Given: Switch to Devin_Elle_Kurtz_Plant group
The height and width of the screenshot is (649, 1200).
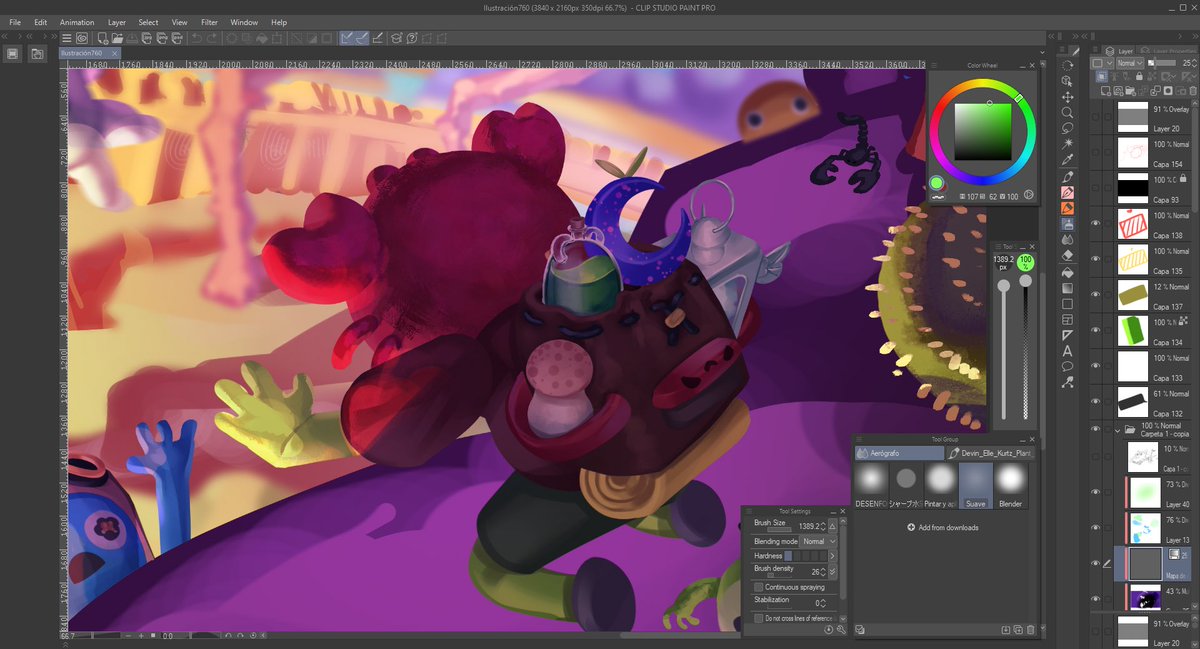Looking at the screenshot, I should pos(990,453).
